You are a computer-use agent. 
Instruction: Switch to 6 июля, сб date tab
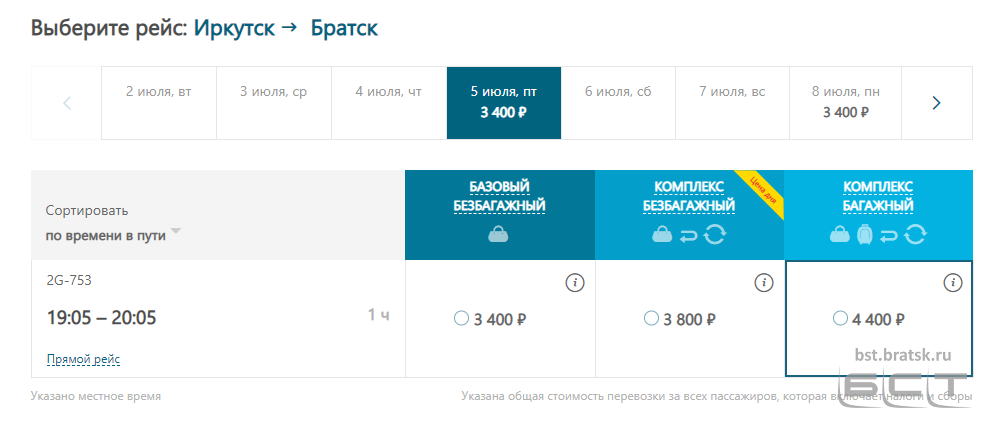tap(618, 103)
